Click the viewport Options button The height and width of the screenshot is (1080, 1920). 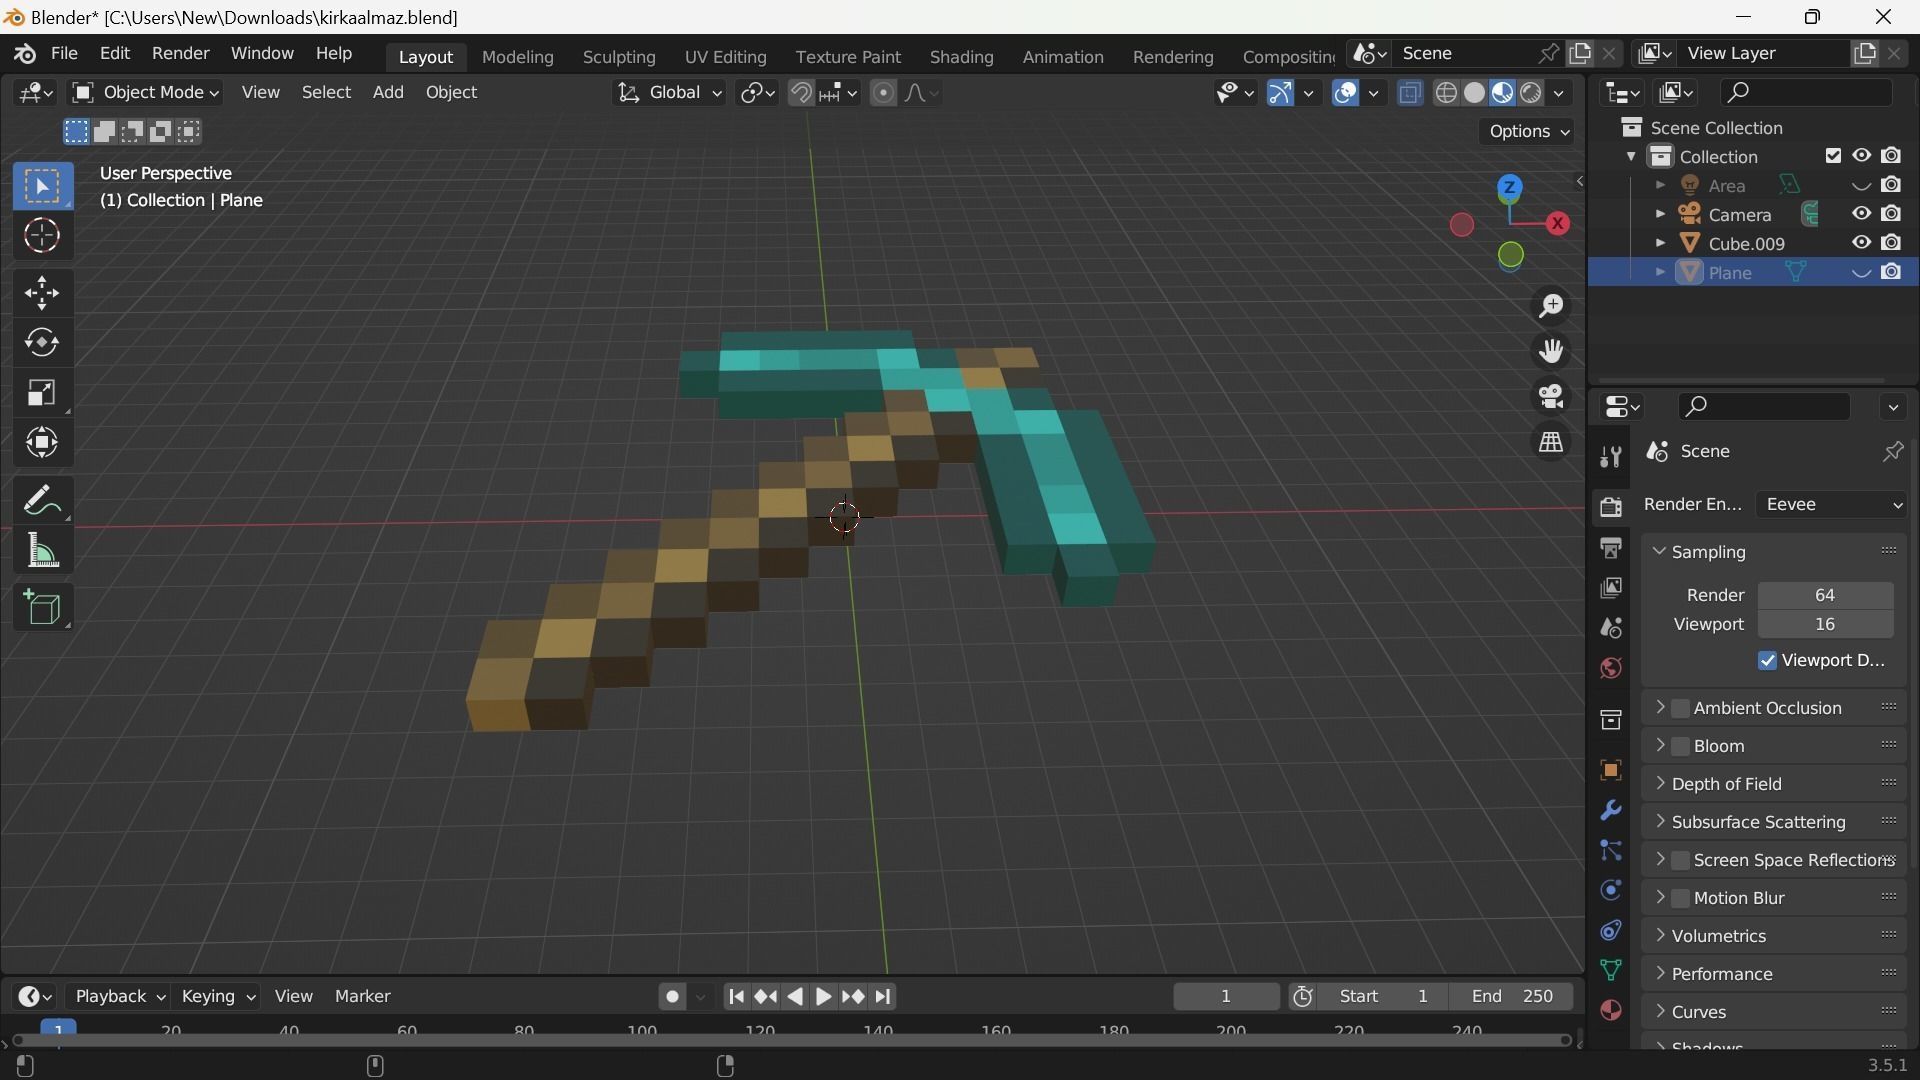pyautogui.click(x=1527, y=131)
